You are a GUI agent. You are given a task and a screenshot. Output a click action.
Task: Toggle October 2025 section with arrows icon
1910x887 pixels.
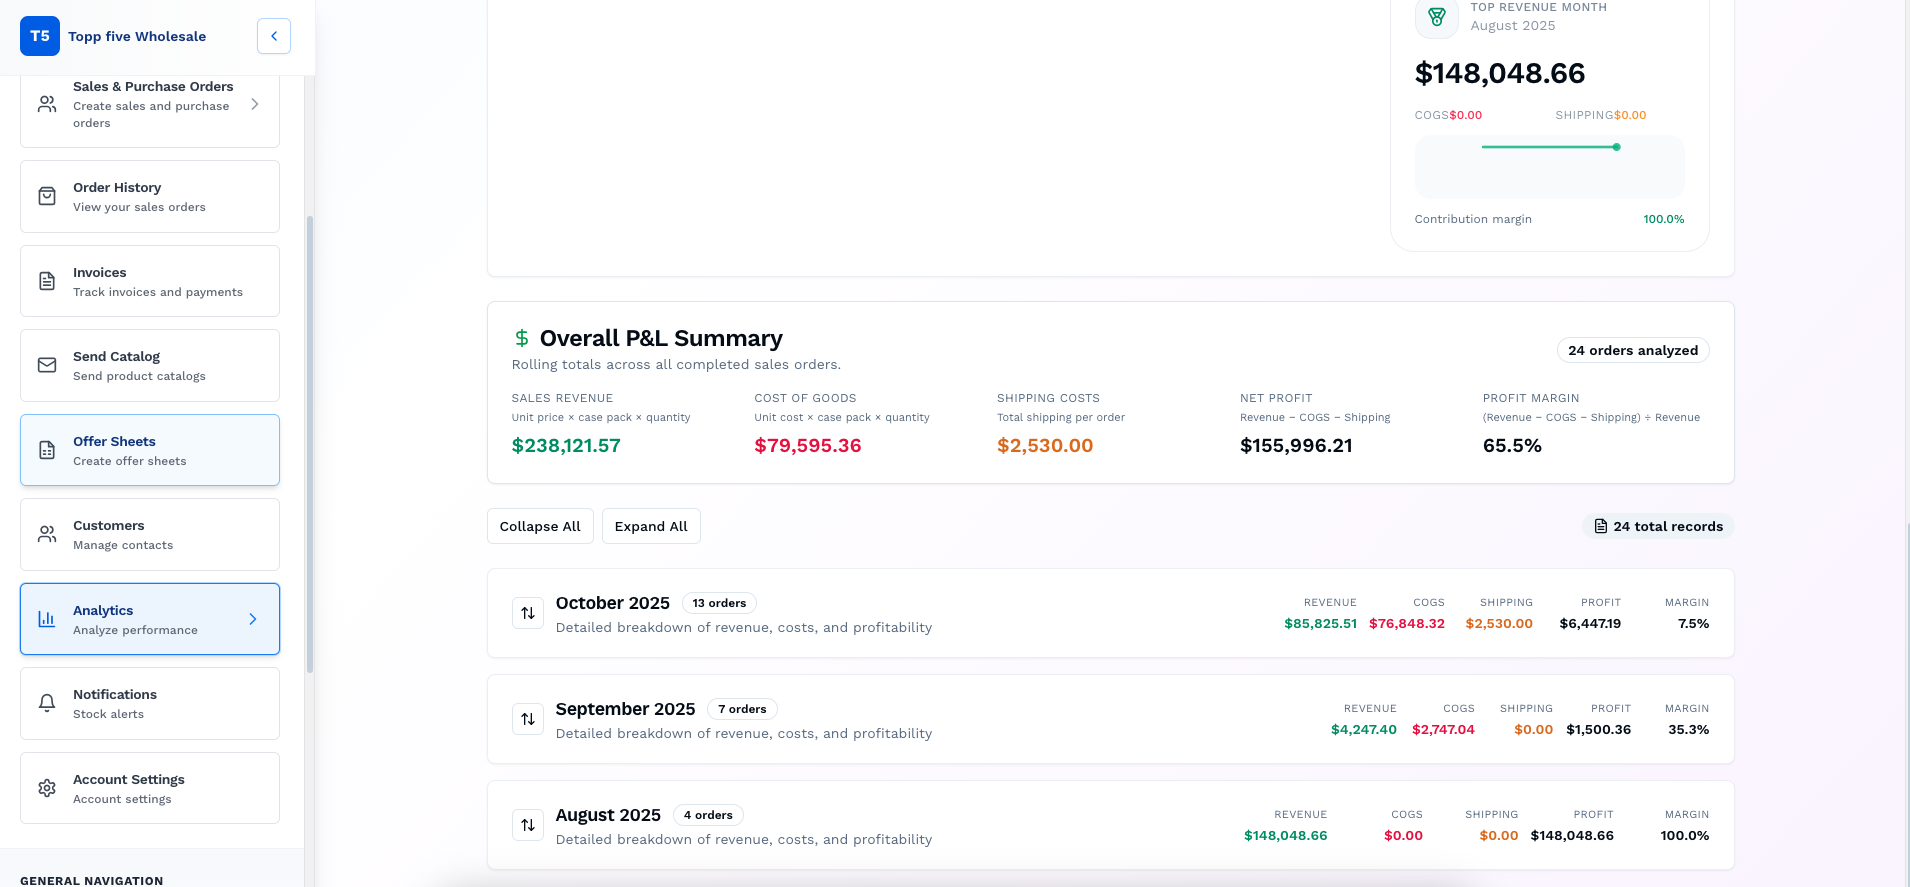(x=528, y=613)
